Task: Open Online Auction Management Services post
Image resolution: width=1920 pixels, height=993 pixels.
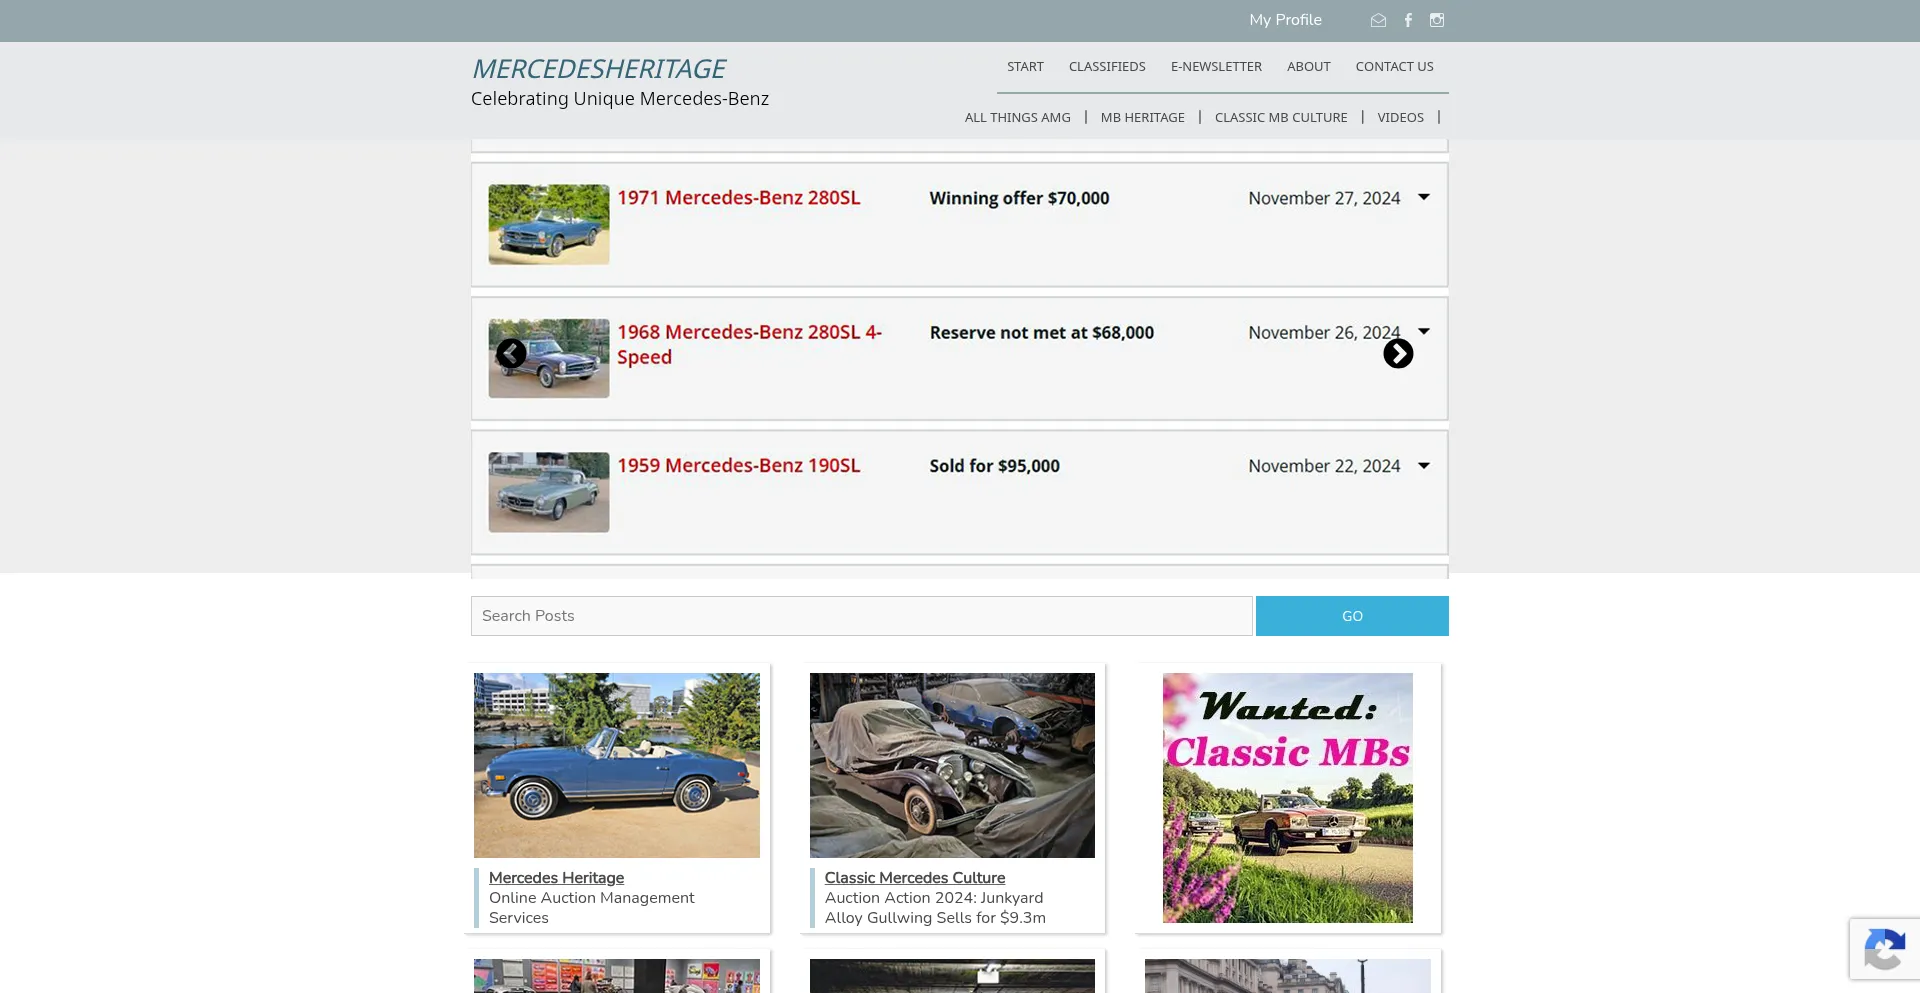Action: point(591,908)
